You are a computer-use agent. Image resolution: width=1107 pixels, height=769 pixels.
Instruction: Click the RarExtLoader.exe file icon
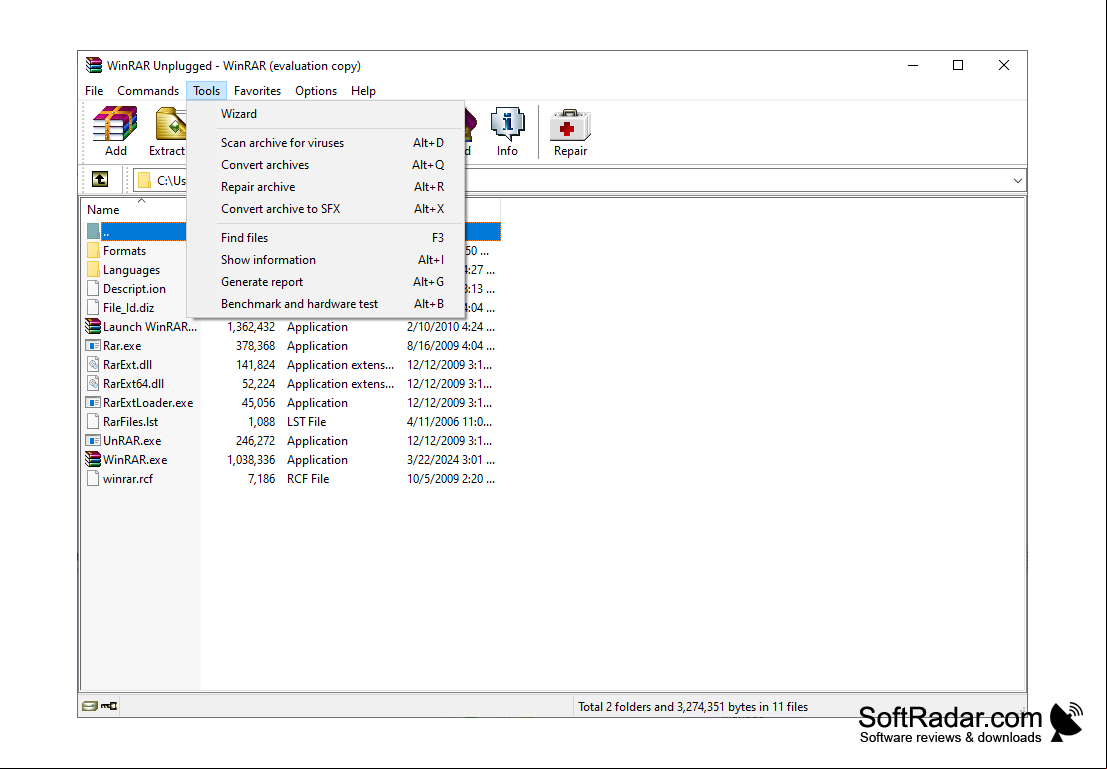[x=93, y=403]
